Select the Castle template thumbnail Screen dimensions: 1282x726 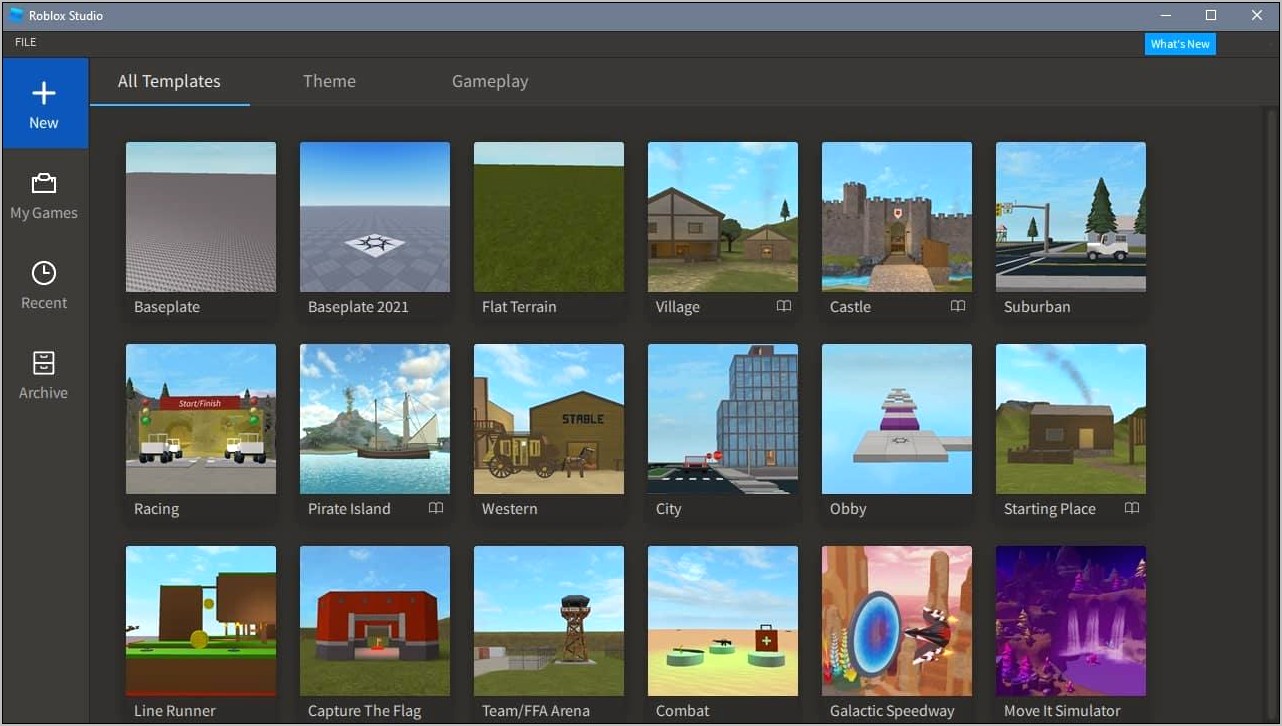click(x=897, y=217)
